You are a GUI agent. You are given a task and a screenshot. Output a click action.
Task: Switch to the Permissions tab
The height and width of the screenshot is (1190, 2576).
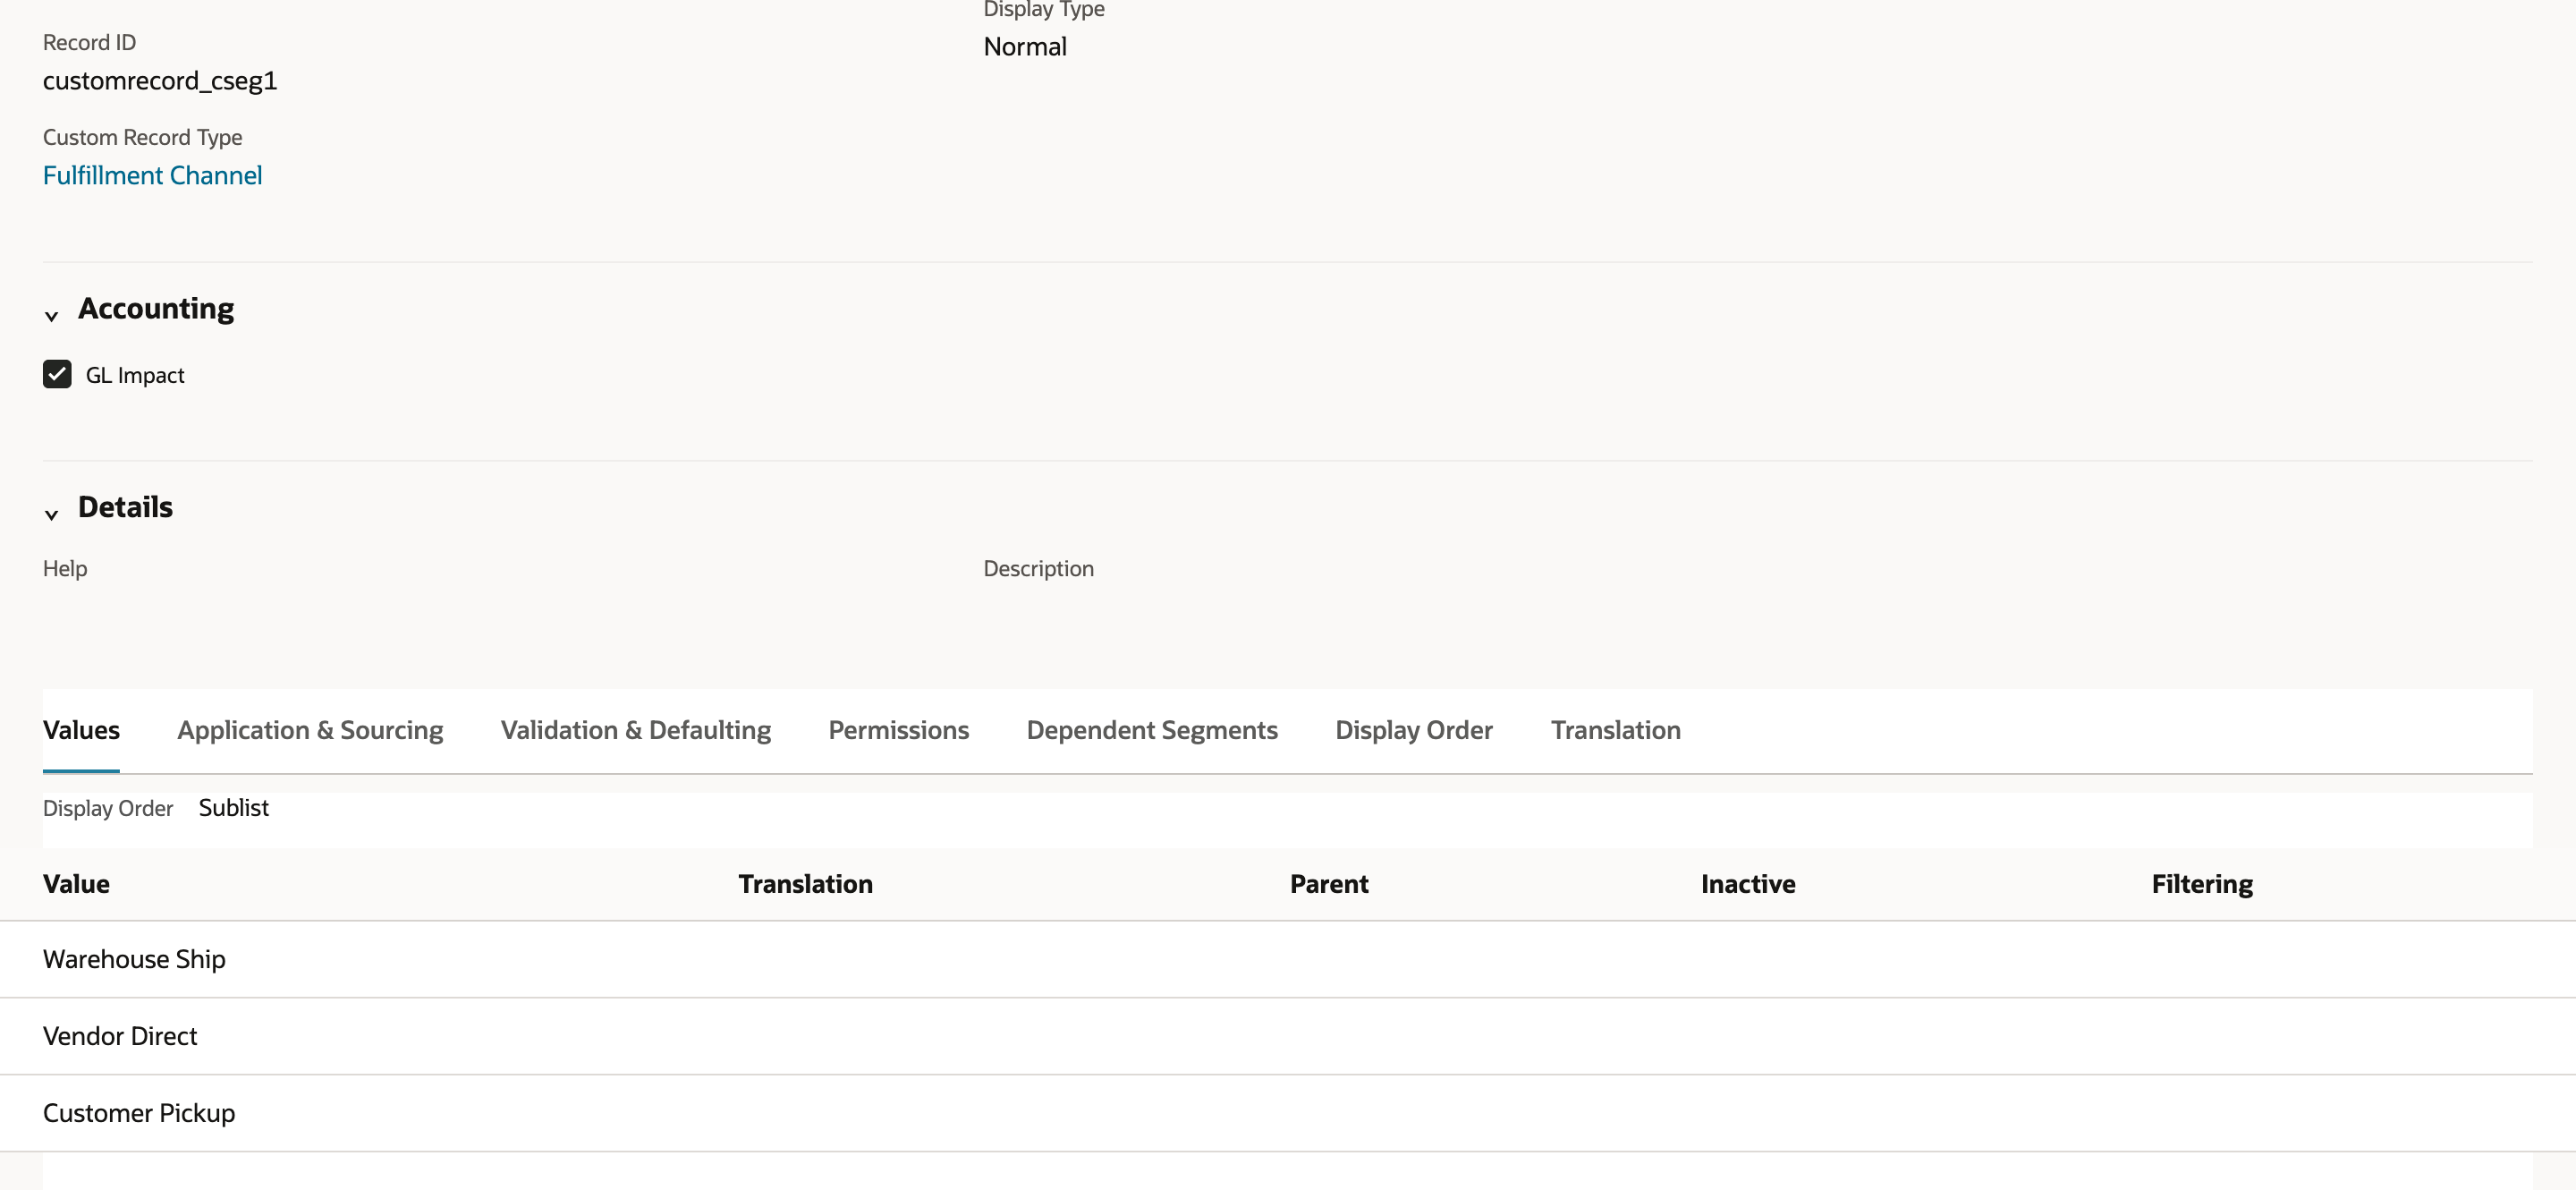click(x=898, y=730)
